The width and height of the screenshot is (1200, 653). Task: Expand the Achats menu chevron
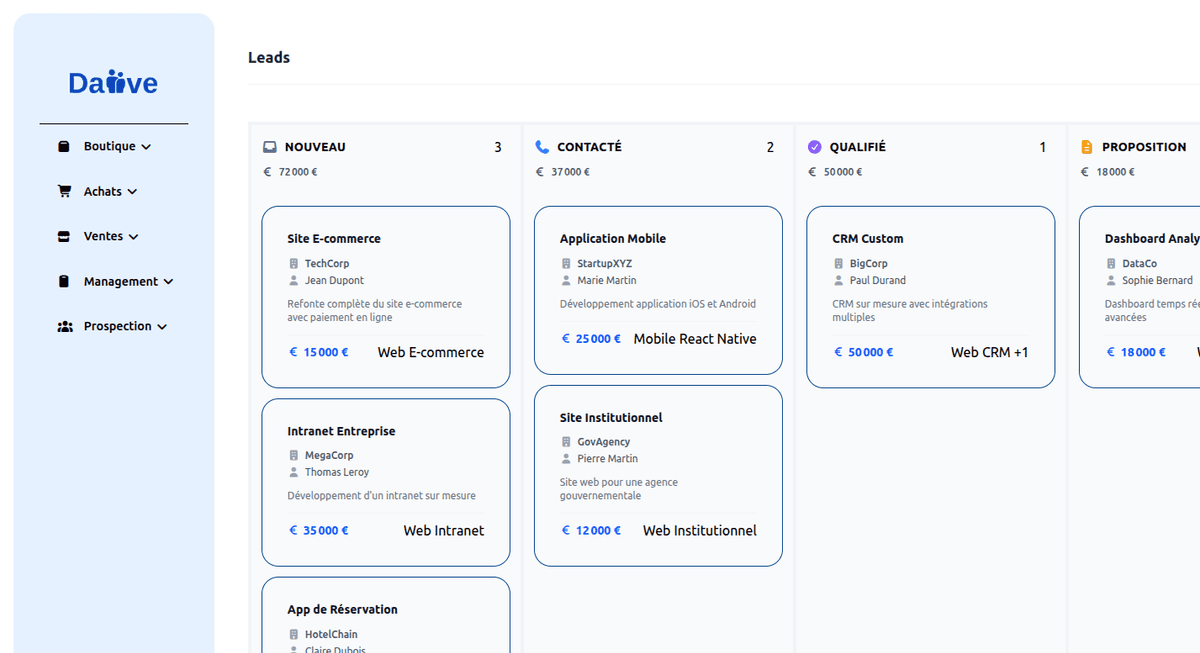pyautogui.click(x=132, y=192)
